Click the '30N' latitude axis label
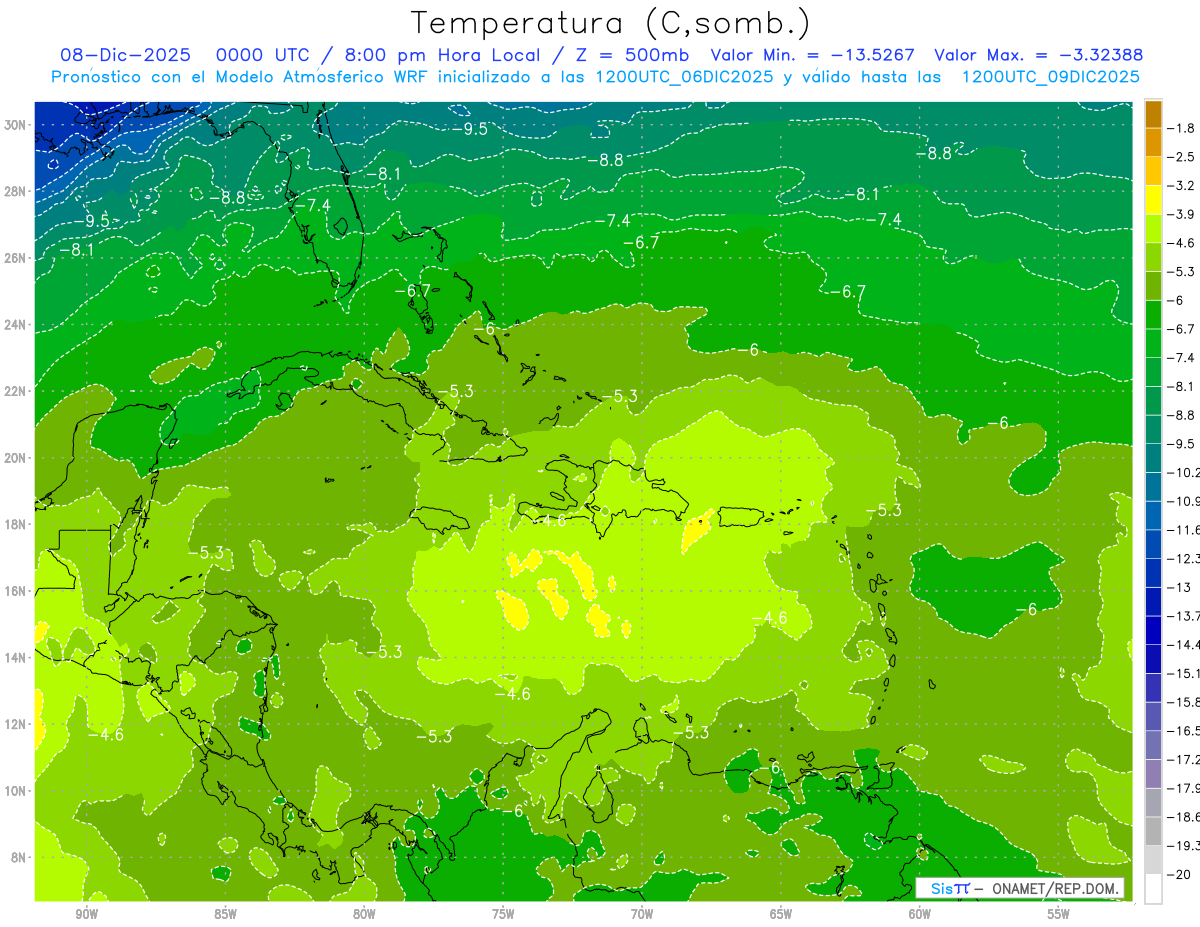Screen dimensions: 1200x927 coord(17,125)
